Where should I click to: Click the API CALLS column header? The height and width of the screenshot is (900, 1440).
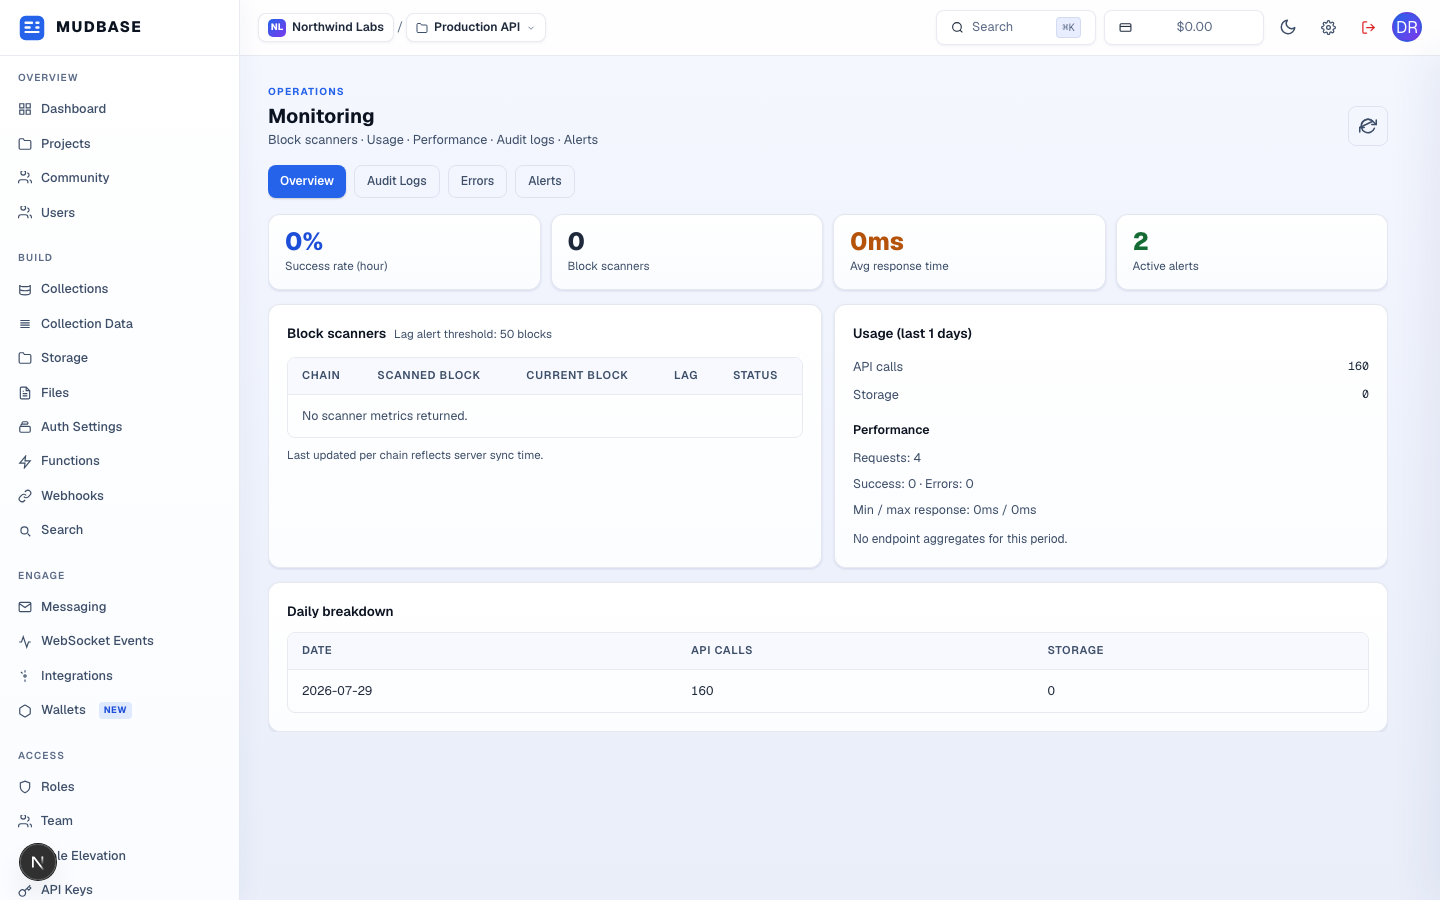tap(722, 650)
